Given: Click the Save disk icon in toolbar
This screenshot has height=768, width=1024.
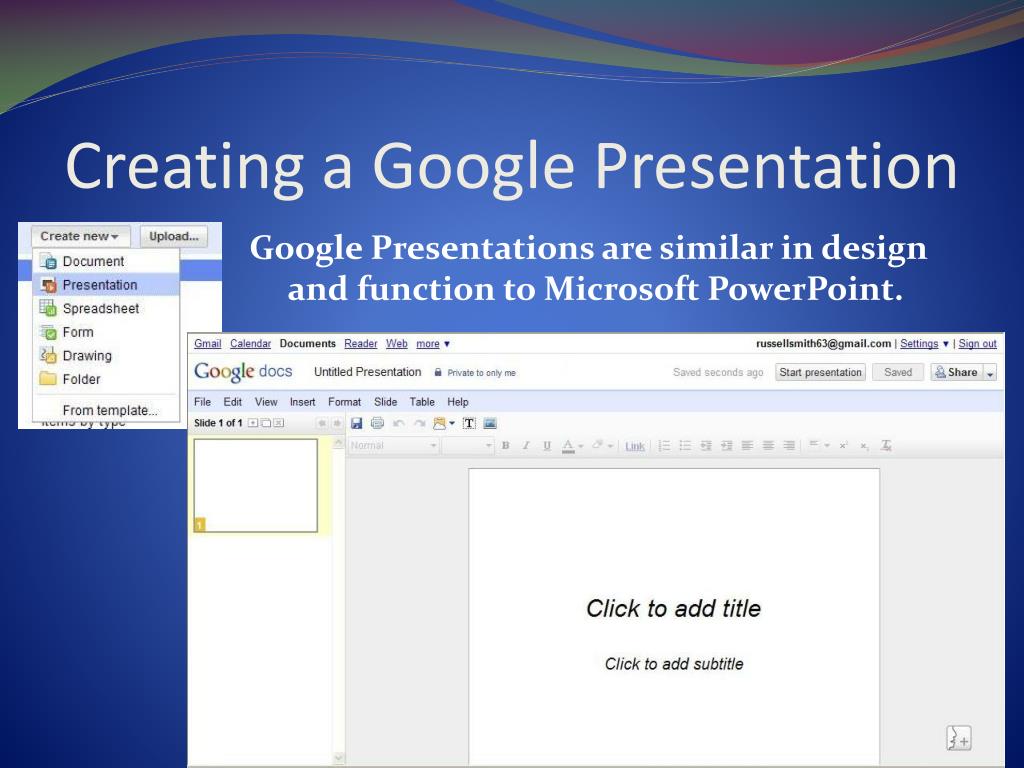Looking at the screenshot, I should coord(356,423).
